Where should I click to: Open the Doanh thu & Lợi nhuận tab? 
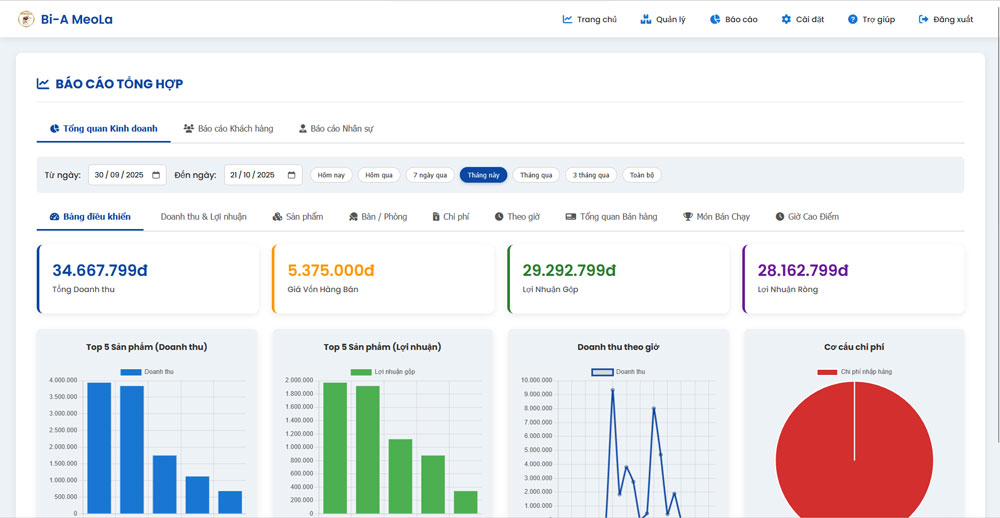(203, 216)
